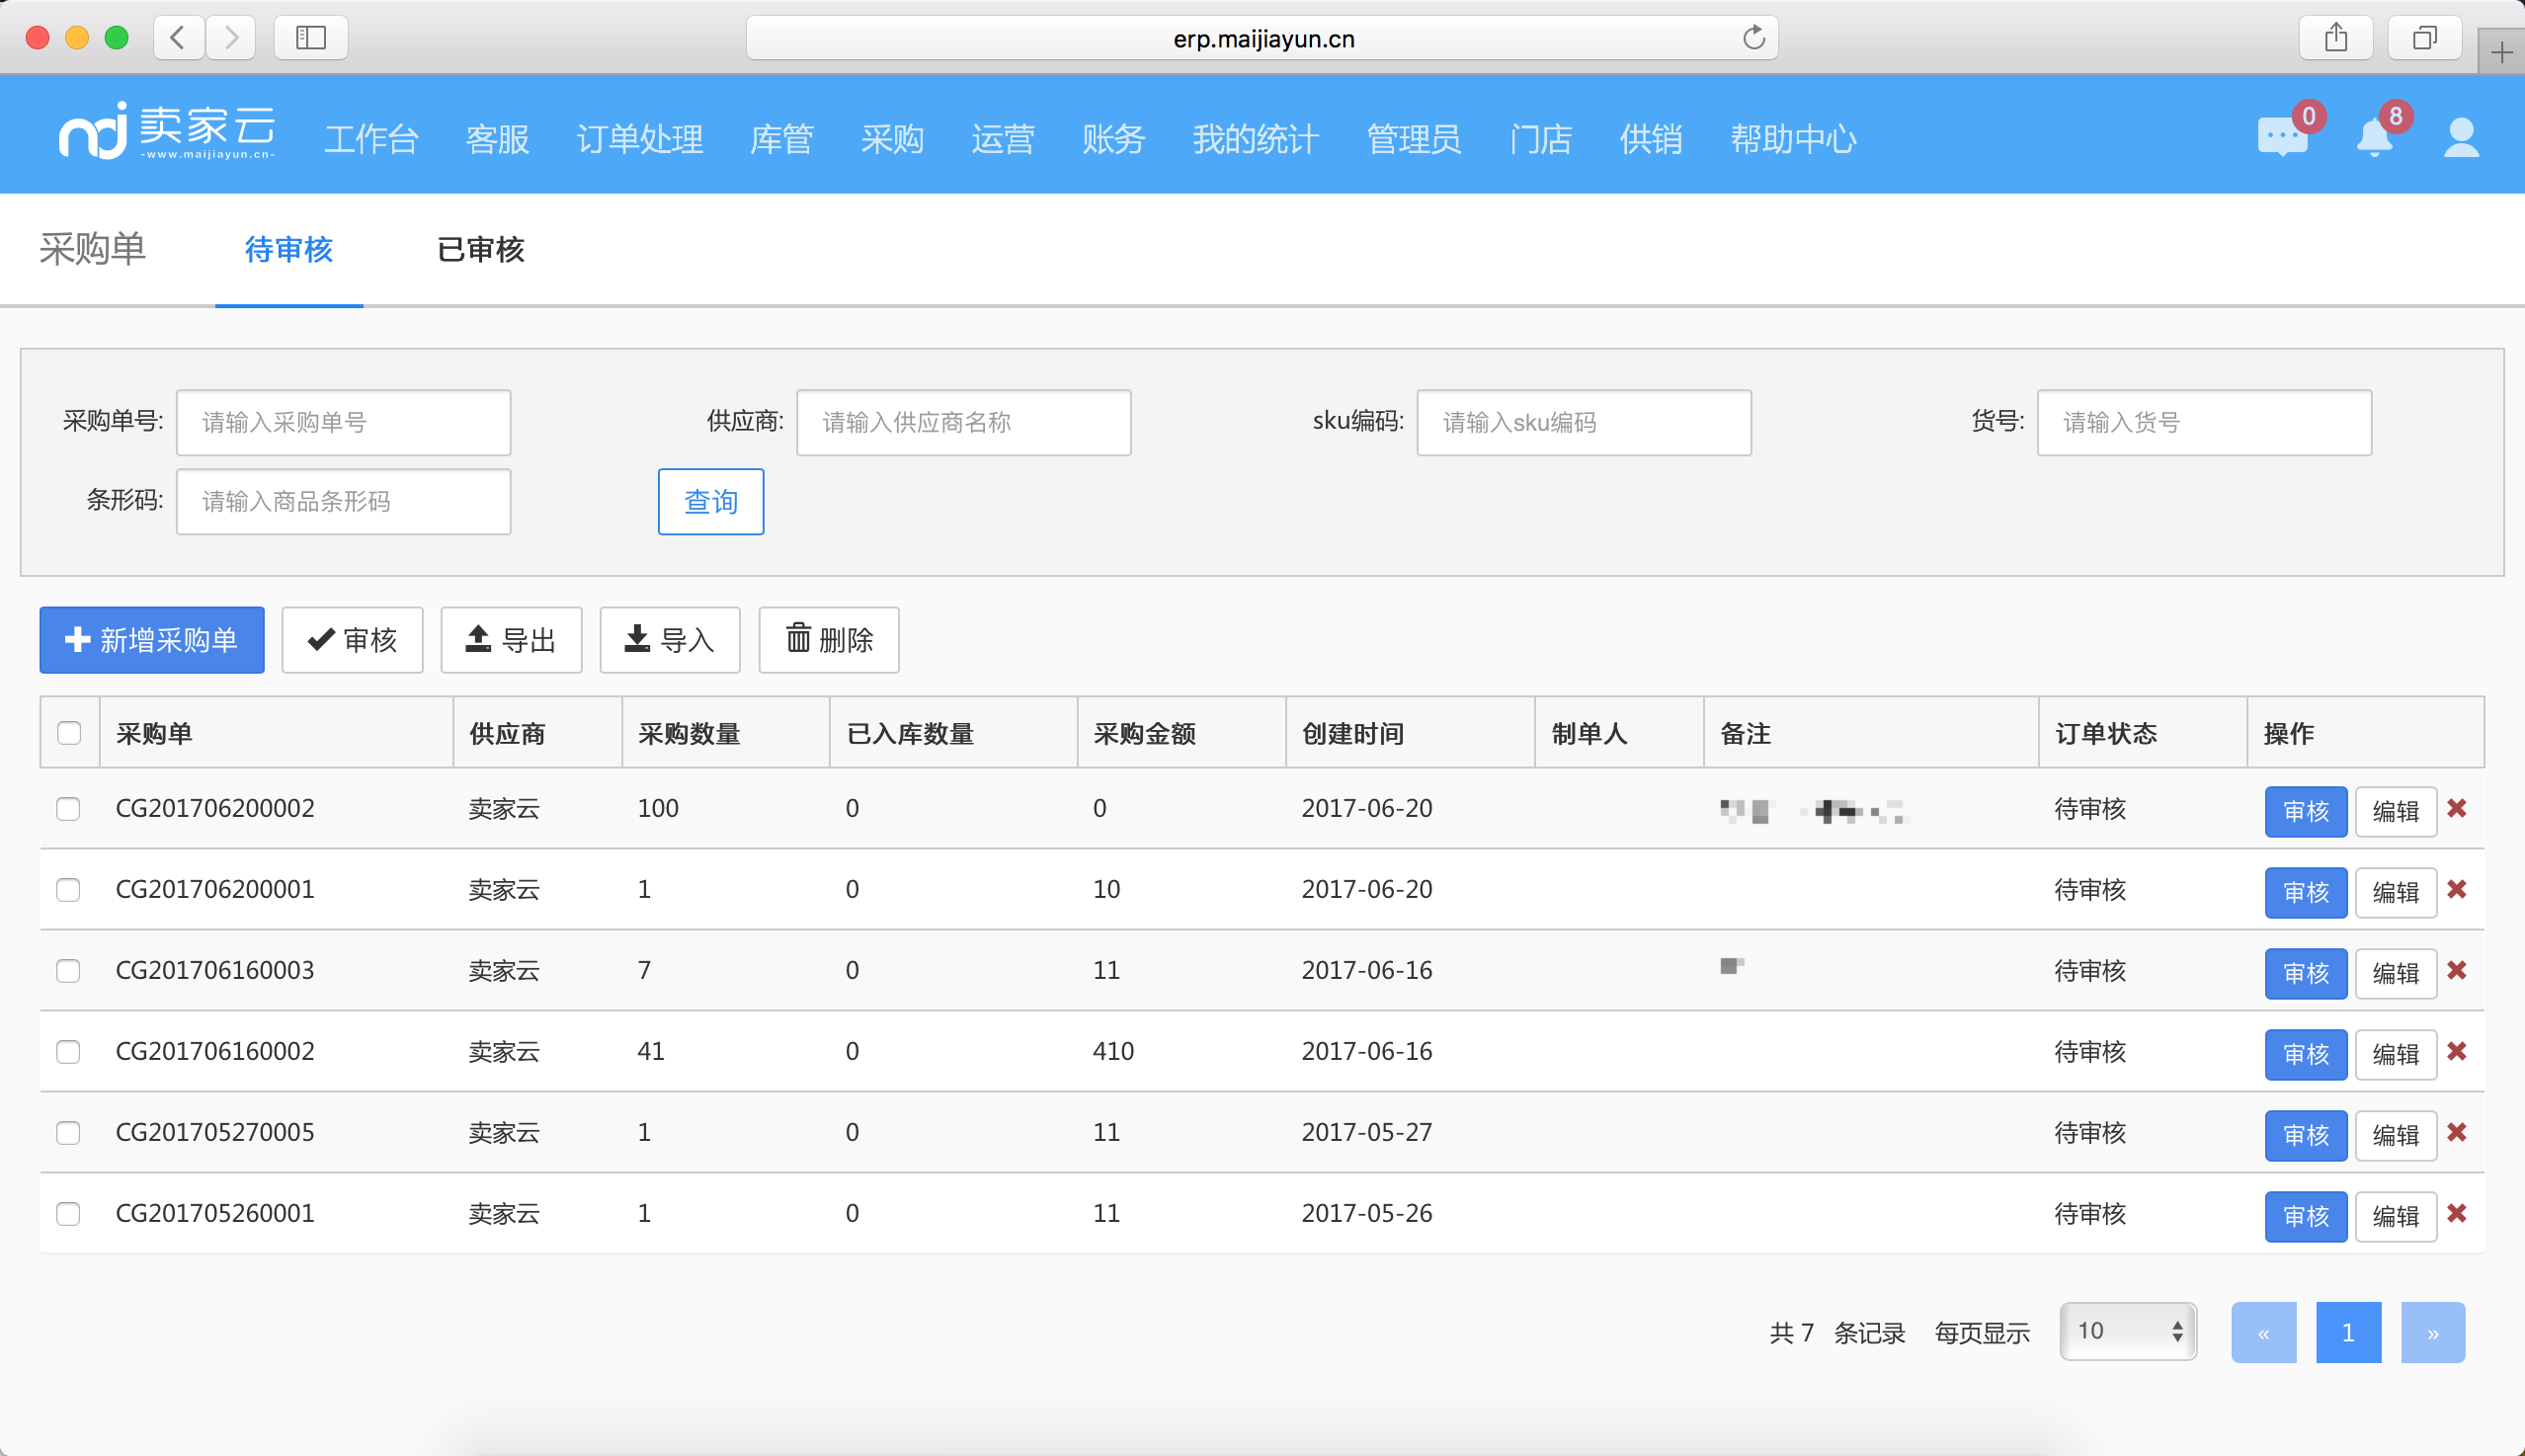
Task: Open a new Safari tab
Action: 2501,52
